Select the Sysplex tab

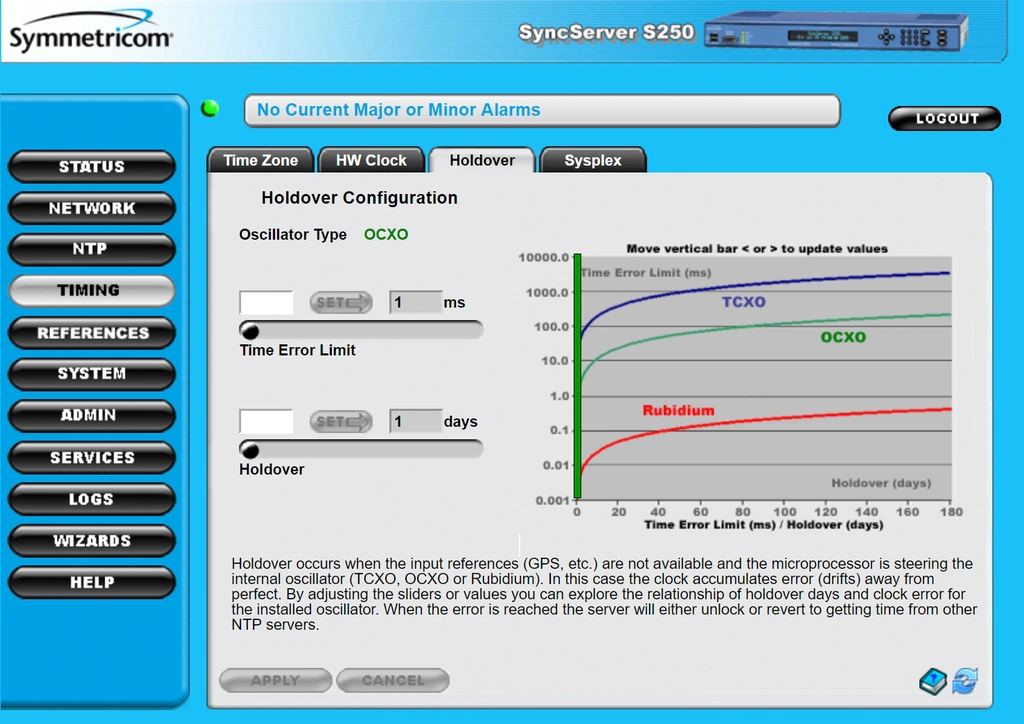pyautogui.click(x=593, y=160)
